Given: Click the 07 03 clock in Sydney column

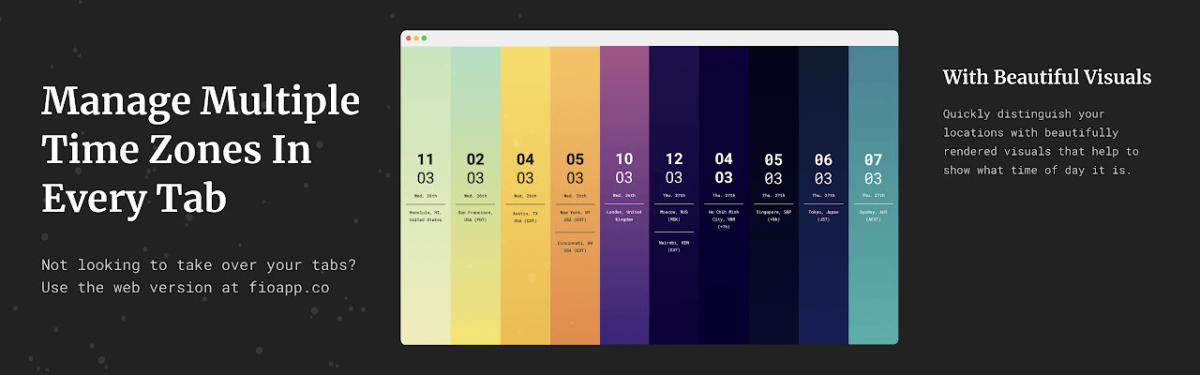Looking at the screenshot, I should tap(873, 169).
